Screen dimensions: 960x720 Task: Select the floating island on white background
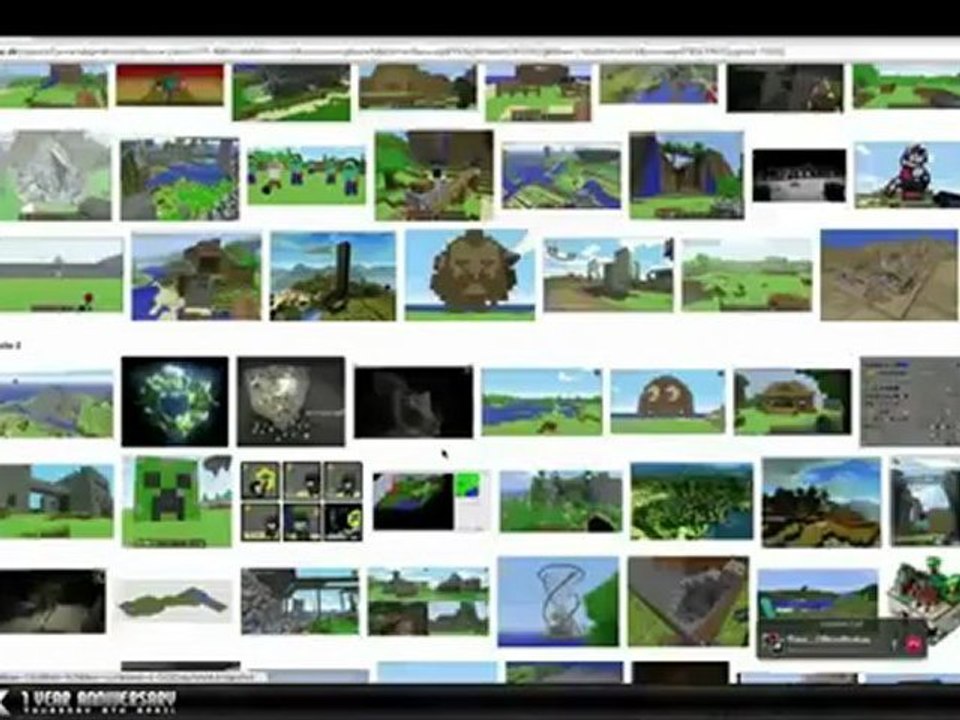coord(175,601)
